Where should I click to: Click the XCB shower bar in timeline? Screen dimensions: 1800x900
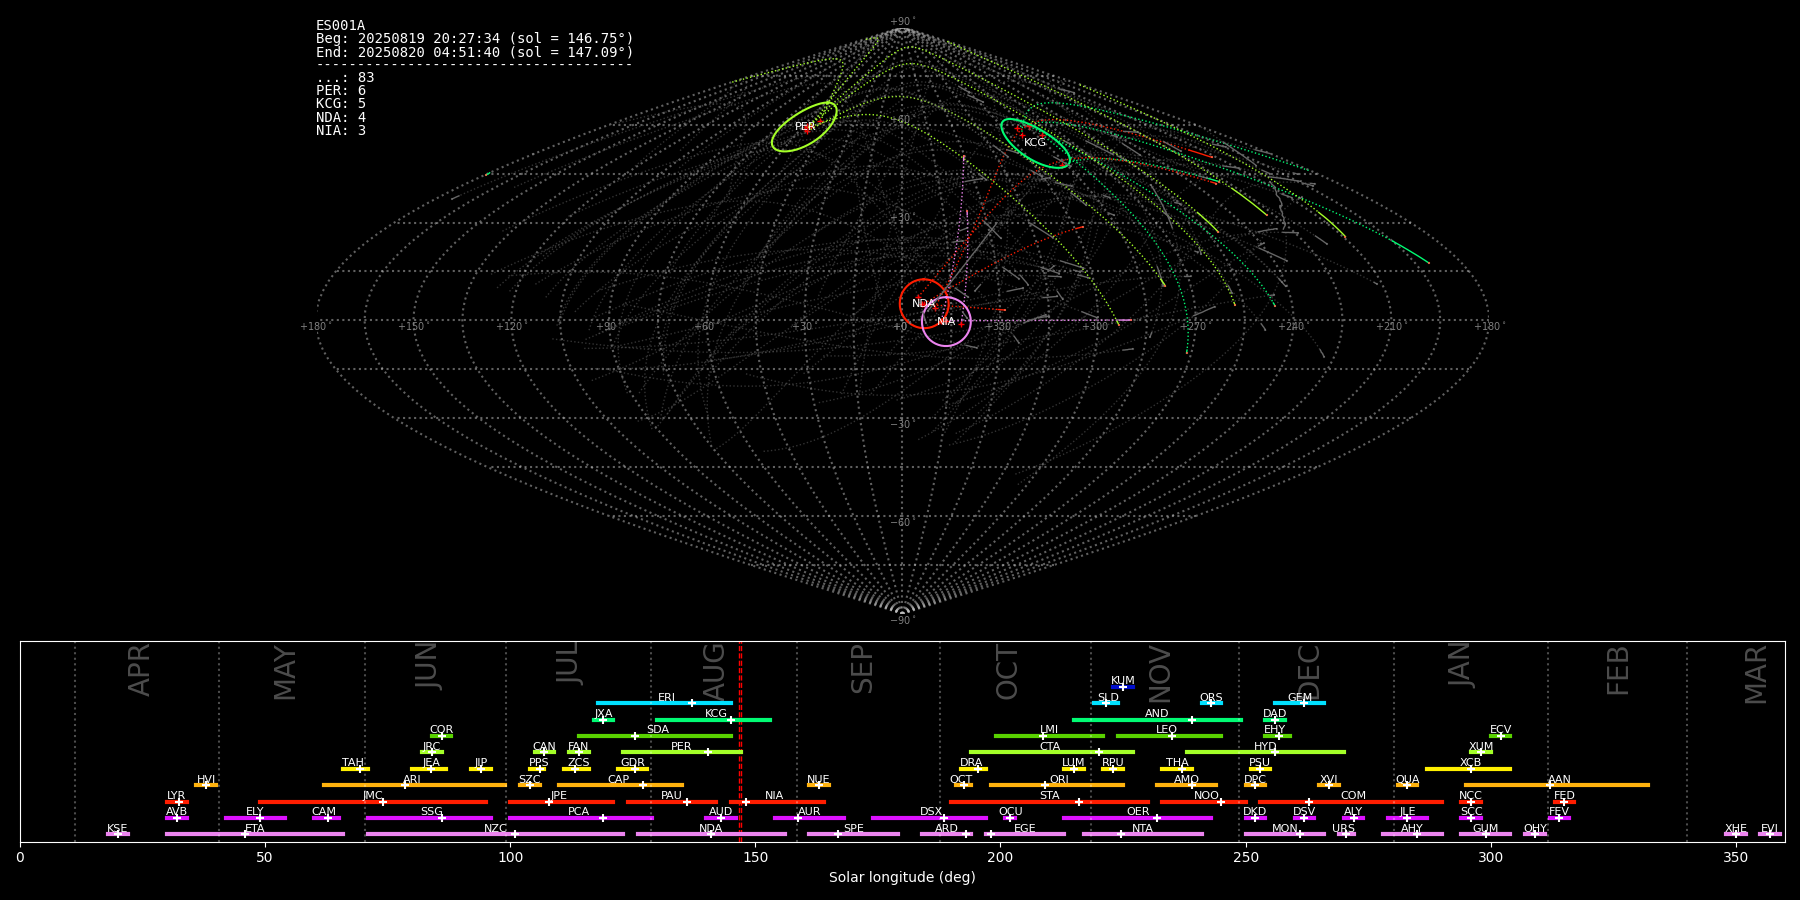coord(1468,769)
